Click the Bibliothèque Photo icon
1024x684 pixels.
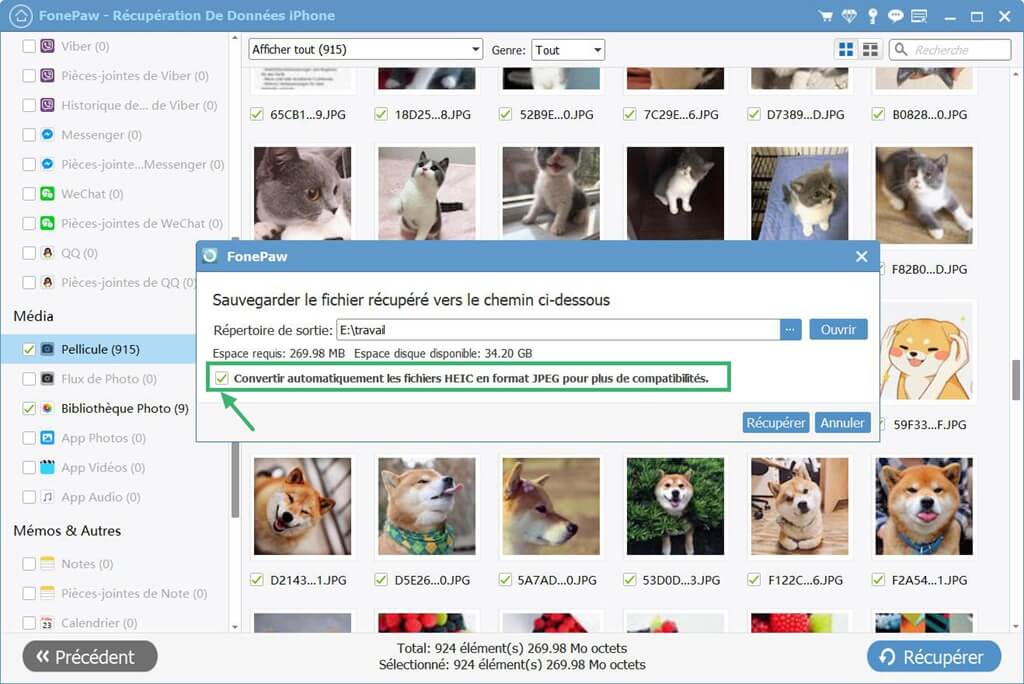(48, 408)
